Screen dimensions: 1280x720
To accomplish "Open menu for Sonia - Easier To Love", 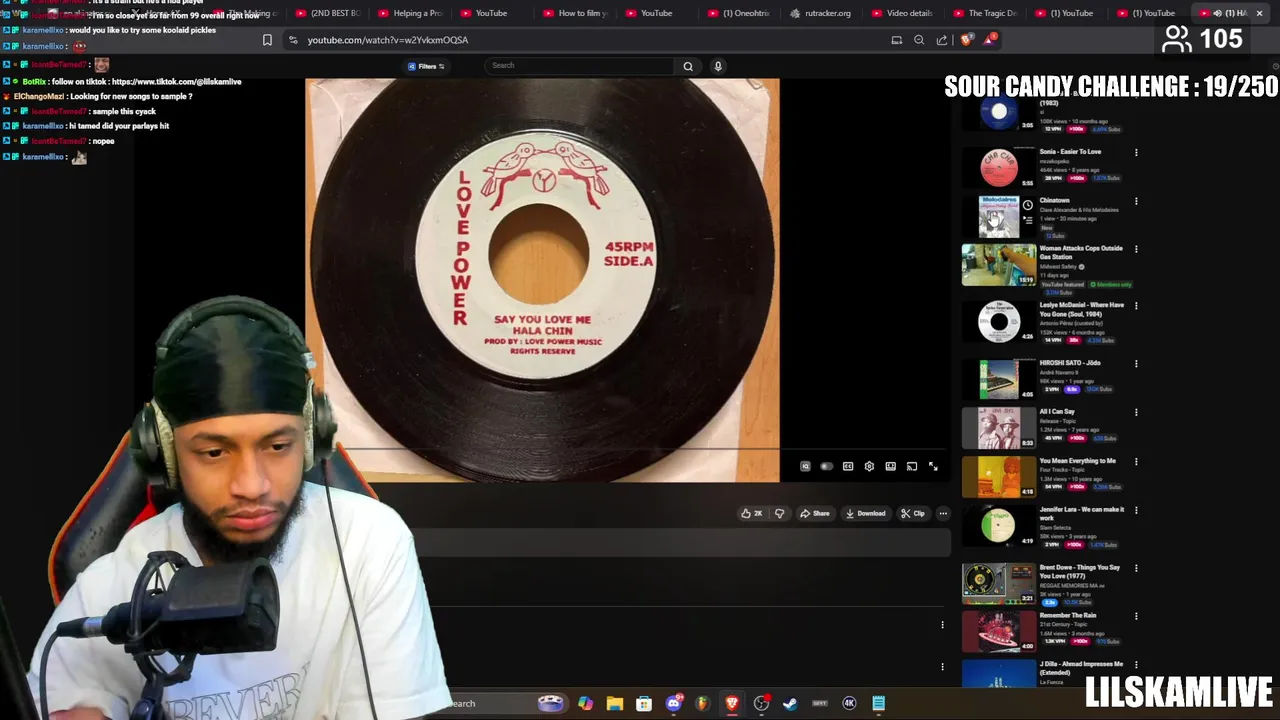I will 1136,153.
